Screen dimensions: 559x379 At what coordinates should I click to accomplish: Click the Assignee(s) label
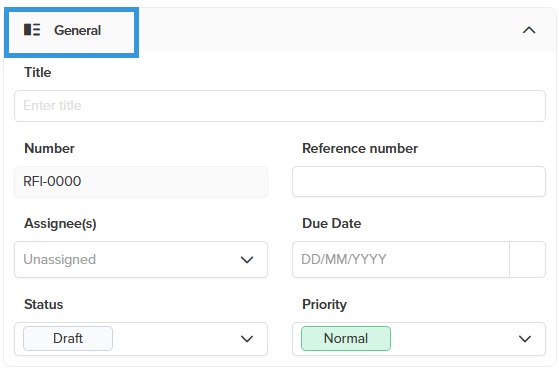click(x=60, y=224)
